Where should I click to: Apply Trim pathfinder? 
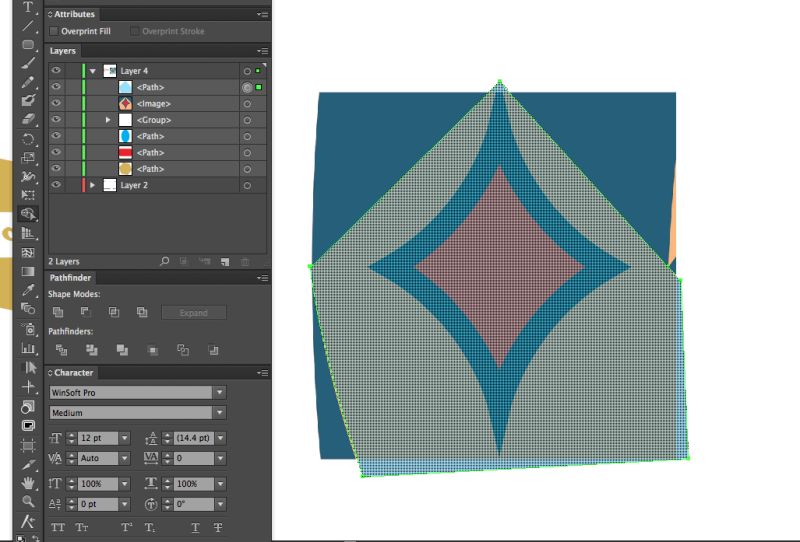92,350
